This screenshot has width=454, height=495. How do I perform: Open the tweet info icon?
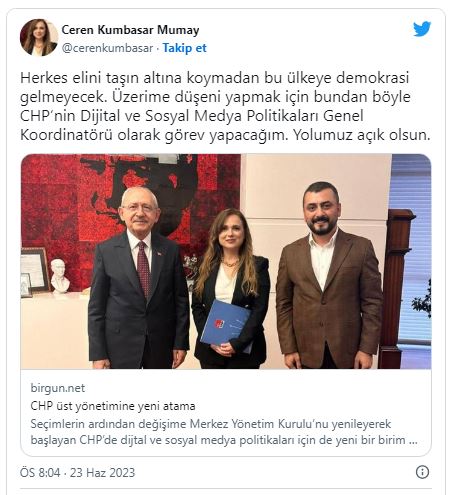[422, 472]
